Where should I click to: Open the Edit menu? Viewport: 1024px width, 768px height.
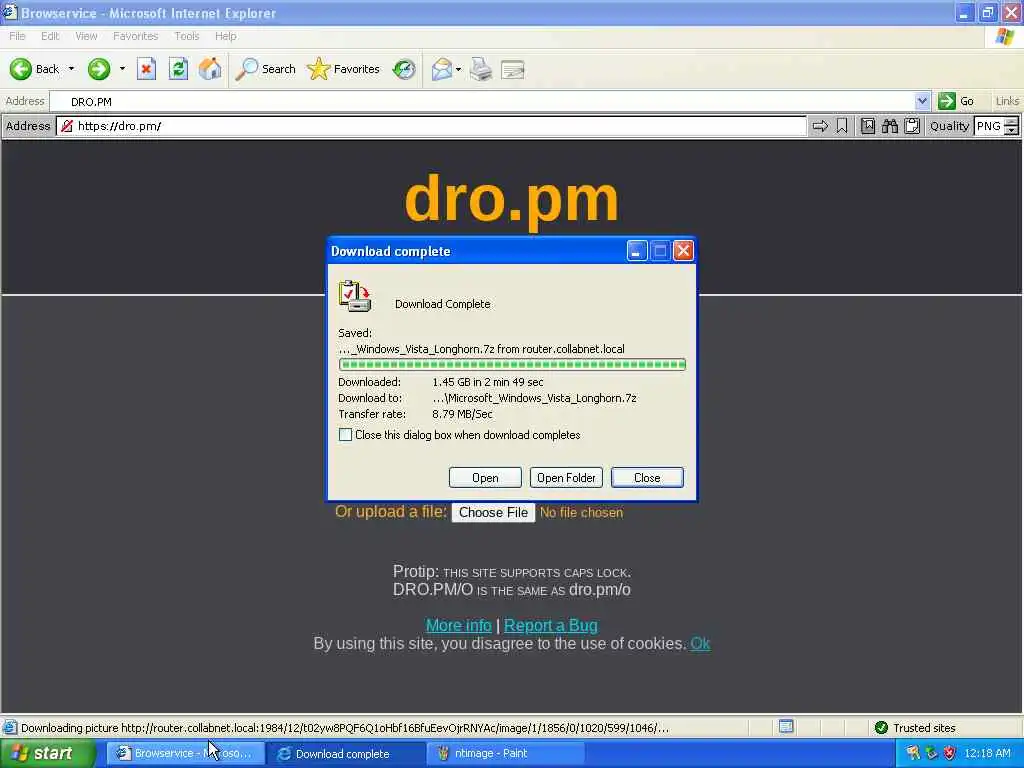[x=50, y=36]
